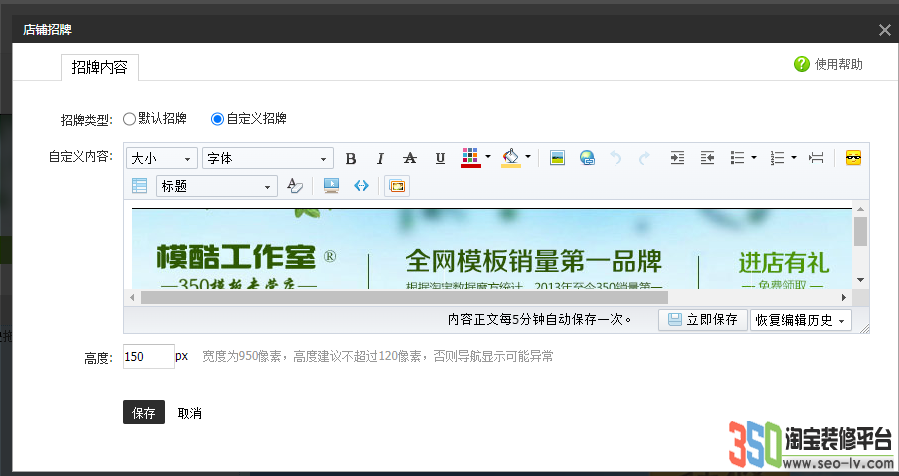Increase indent of paragraph
The height and width of the screenshot is (476, 899).
click(677, 158)
